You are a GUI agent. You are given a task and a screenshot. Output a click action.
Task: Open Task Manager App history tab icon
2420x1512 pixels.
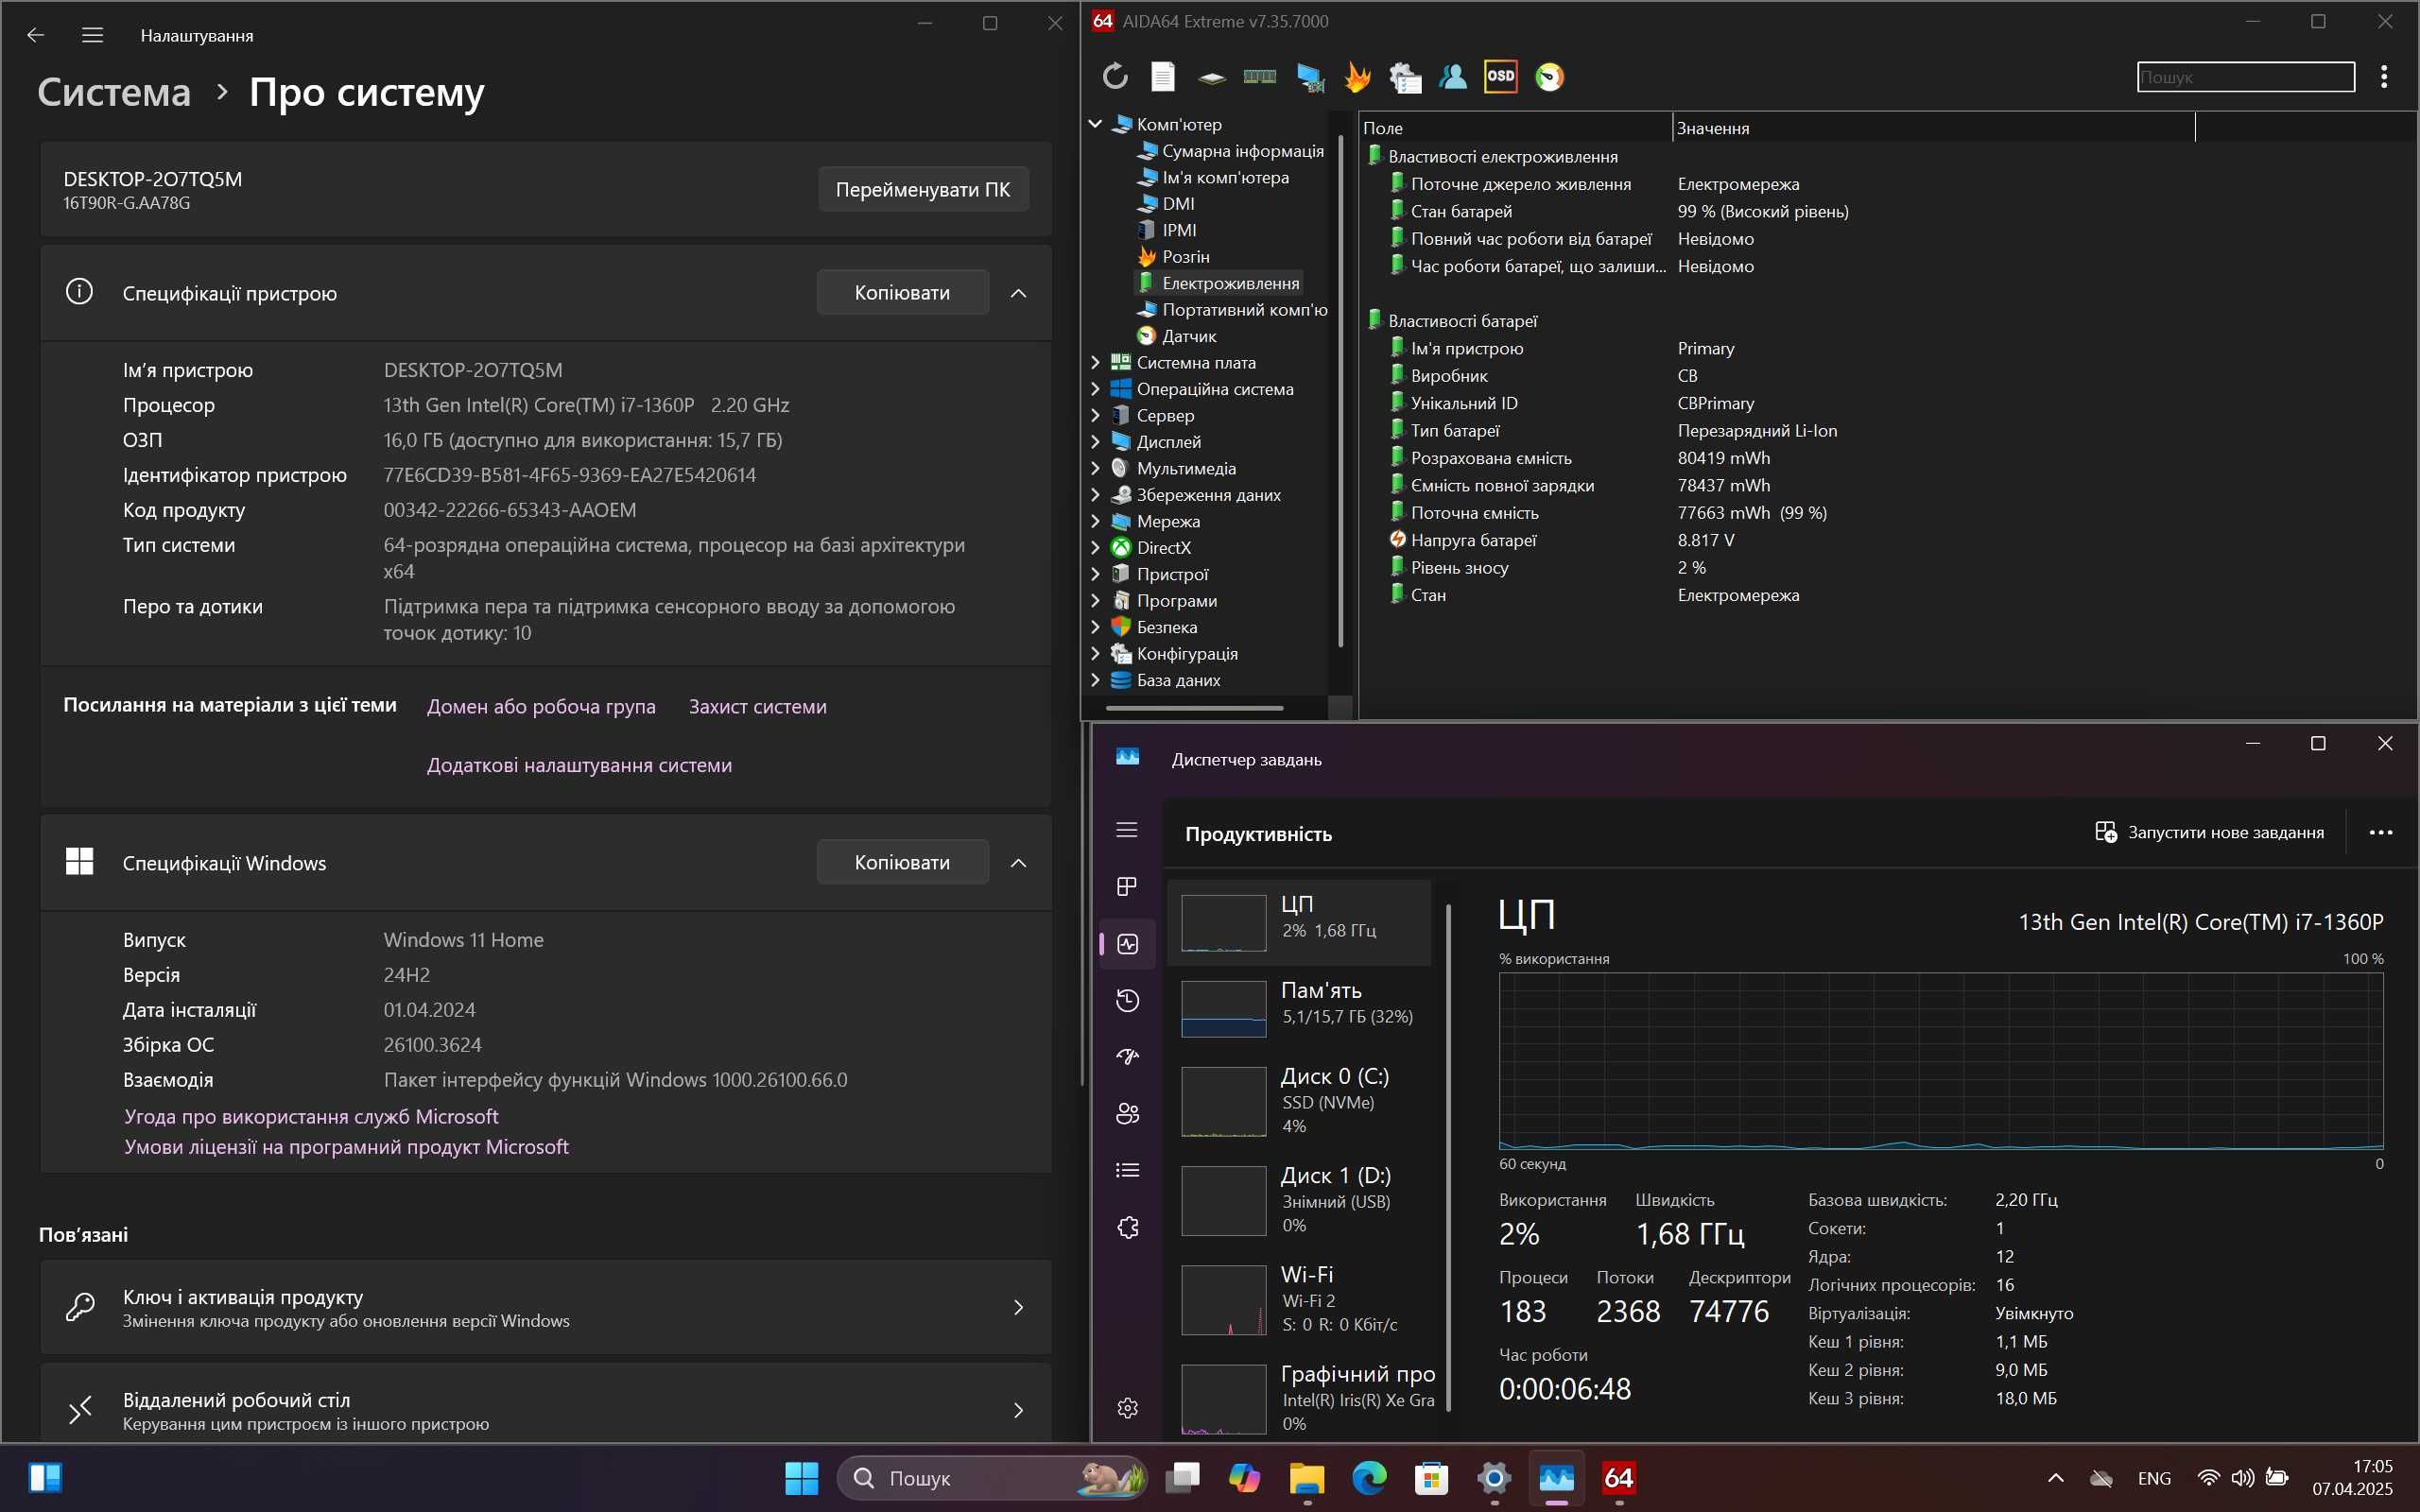click(x=1127, y=1000)
